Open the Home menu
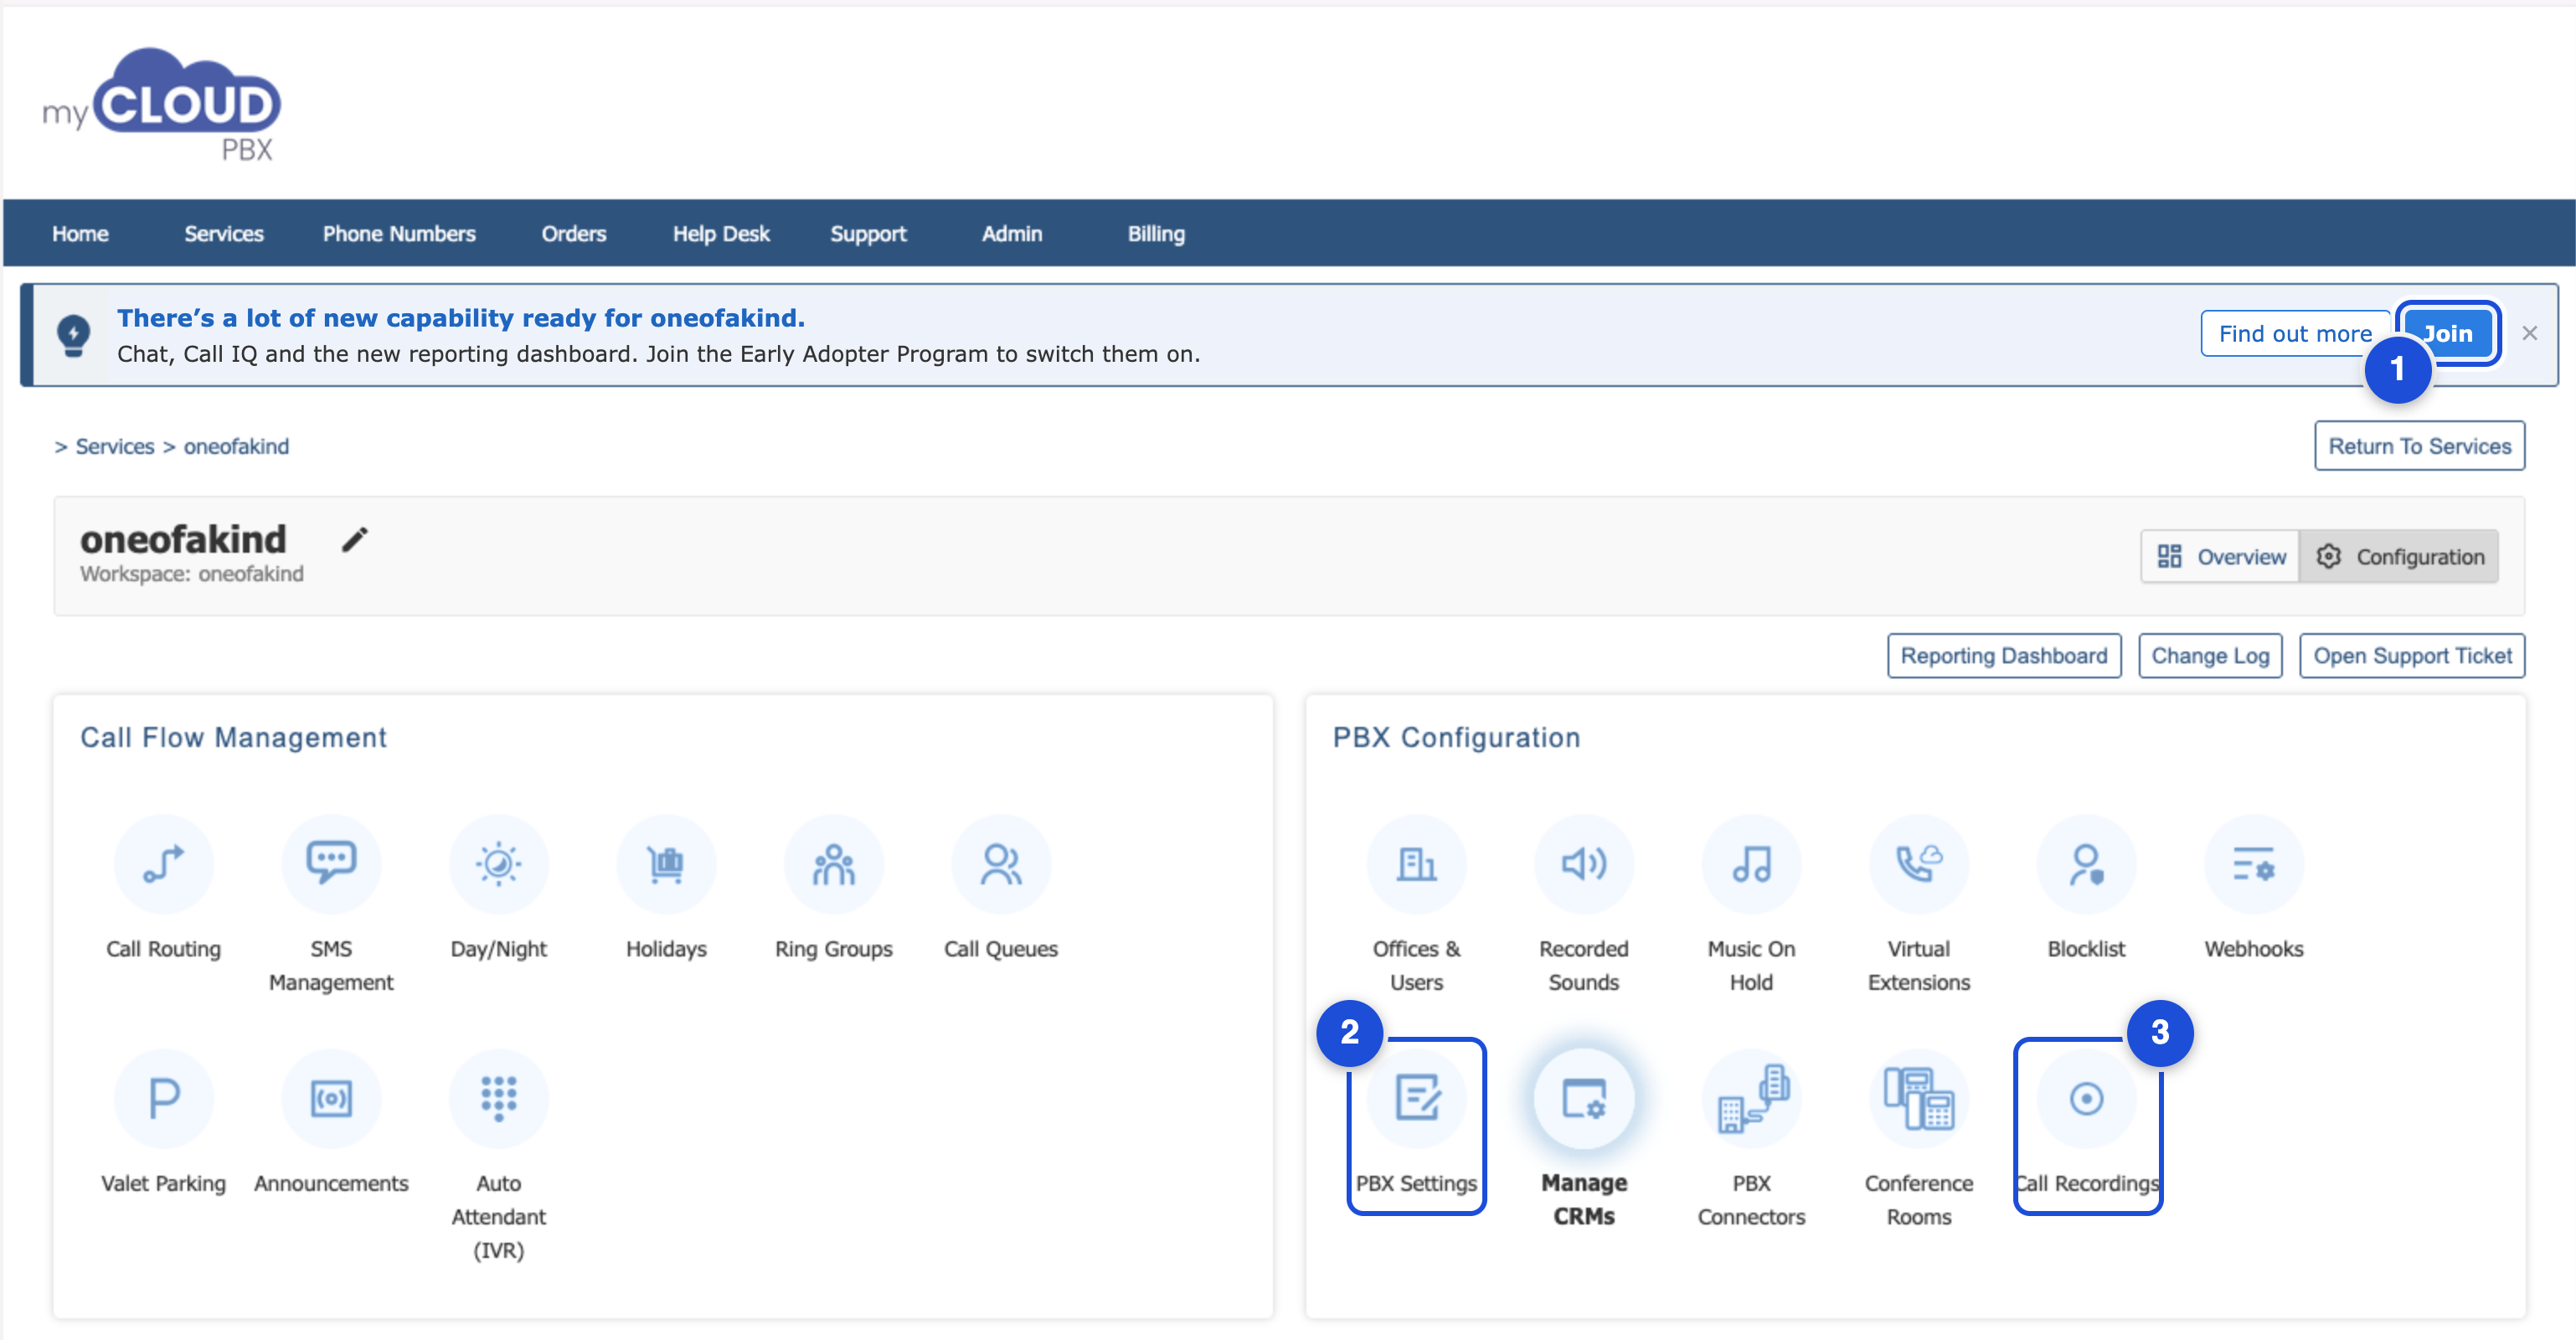Viewport: 2576px width, 1340px height. (80, 233)
